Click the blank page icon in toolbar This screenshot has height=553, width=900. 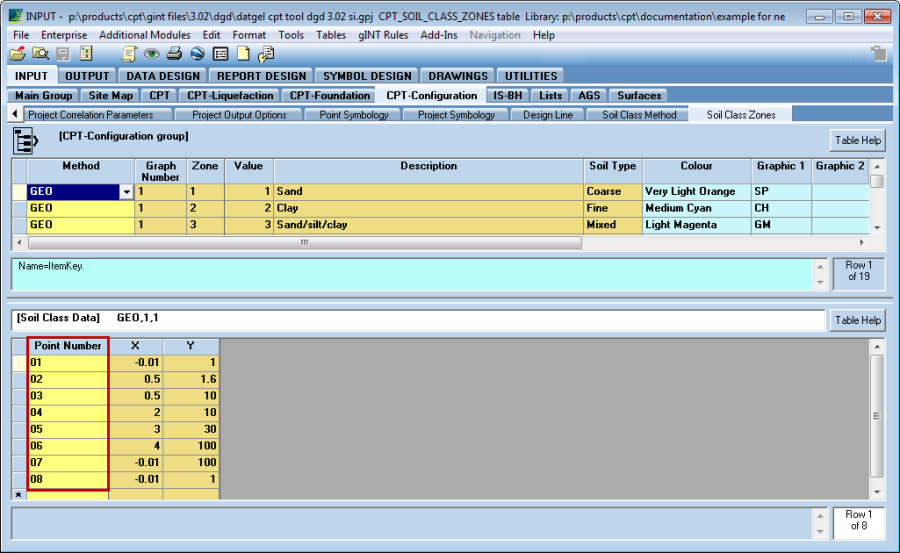[243, 54]
